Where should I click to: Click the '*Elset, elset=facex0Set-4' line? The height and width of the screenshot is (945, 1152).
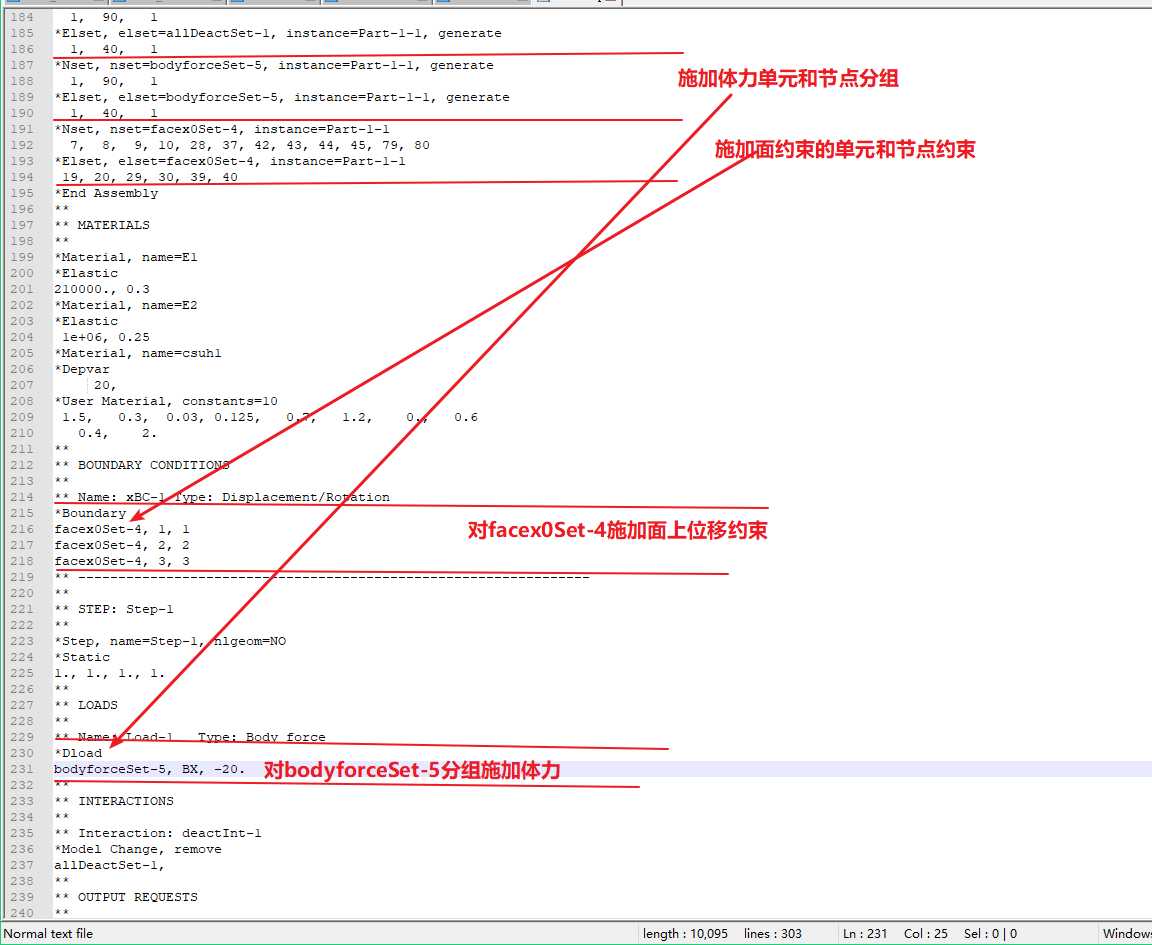click(x=229, y=161)
